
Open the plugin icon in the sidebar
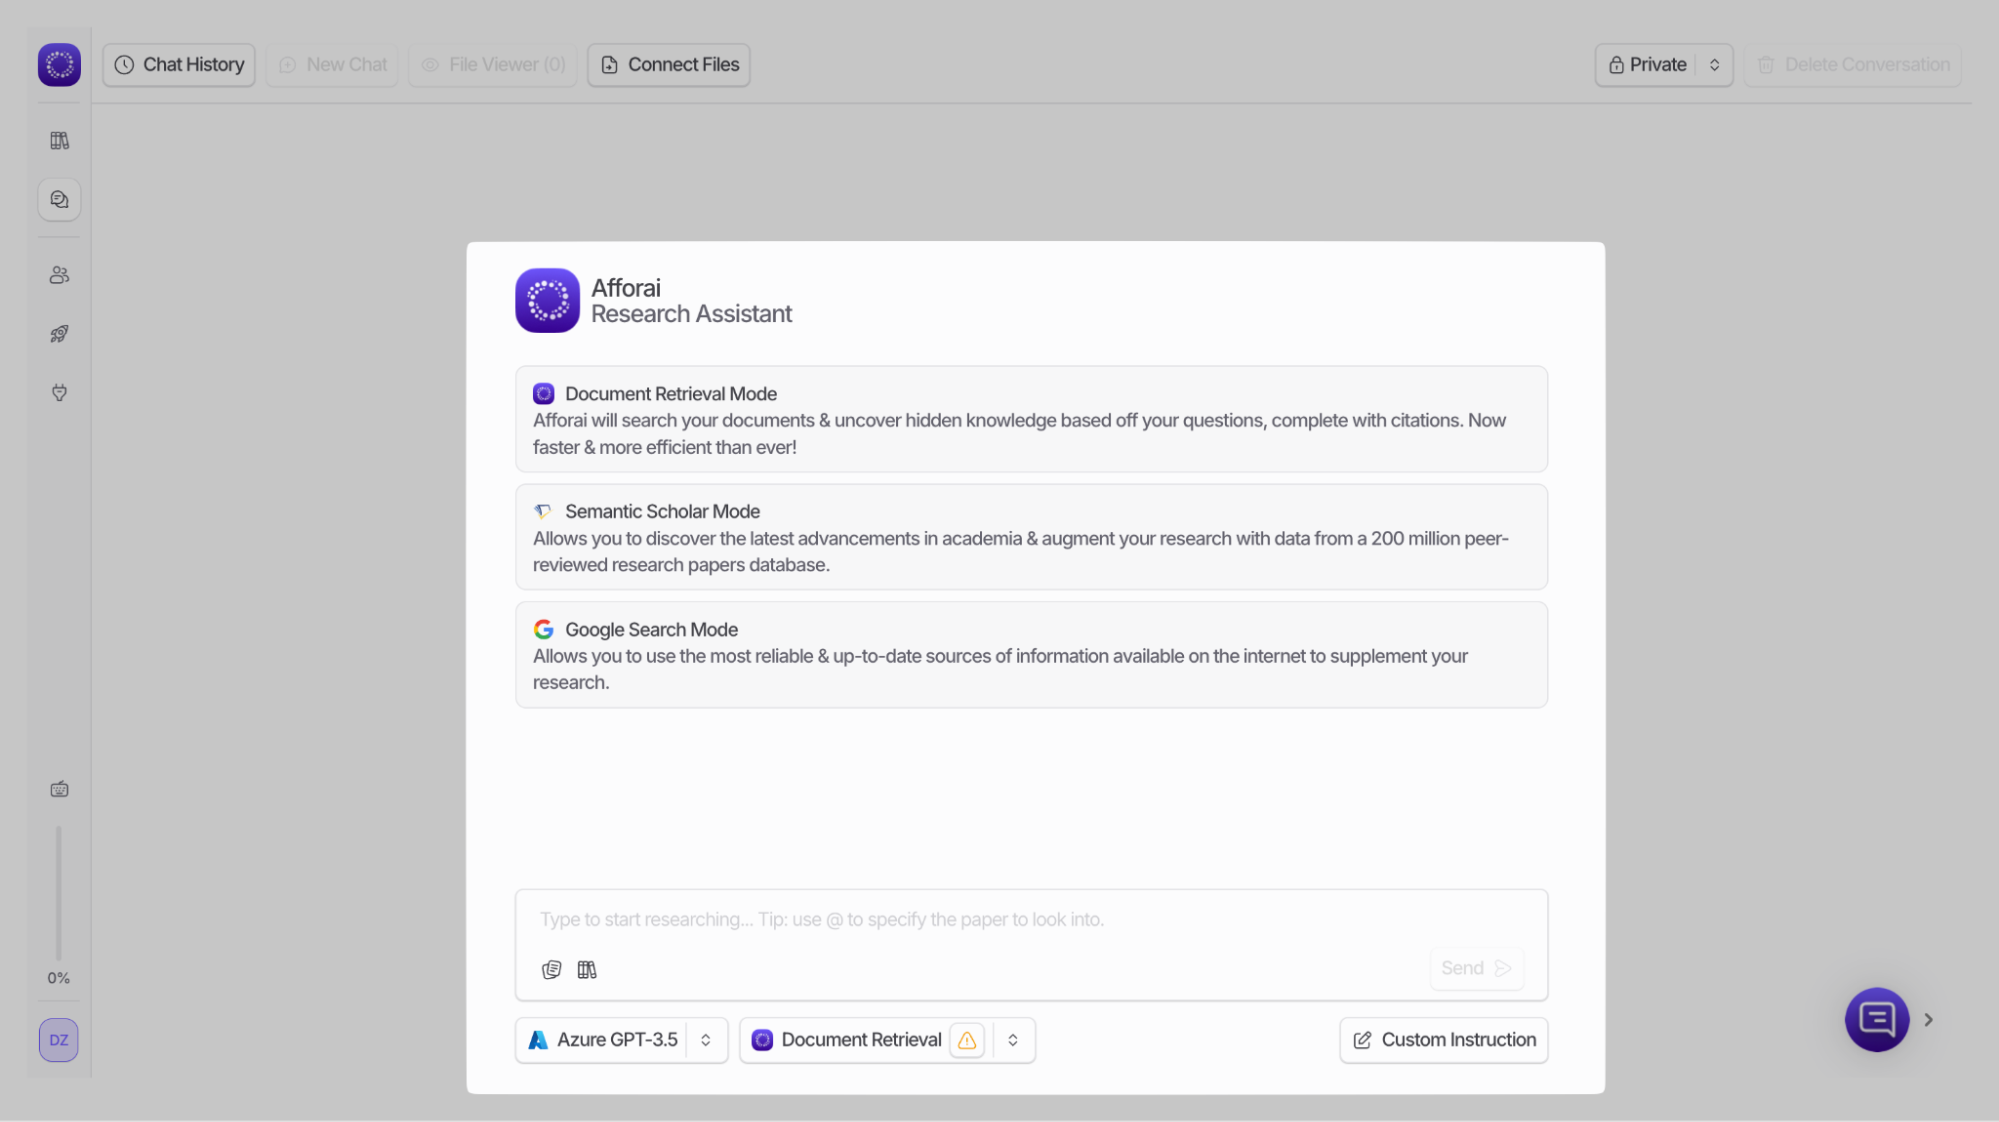click(x=58, y=393)
